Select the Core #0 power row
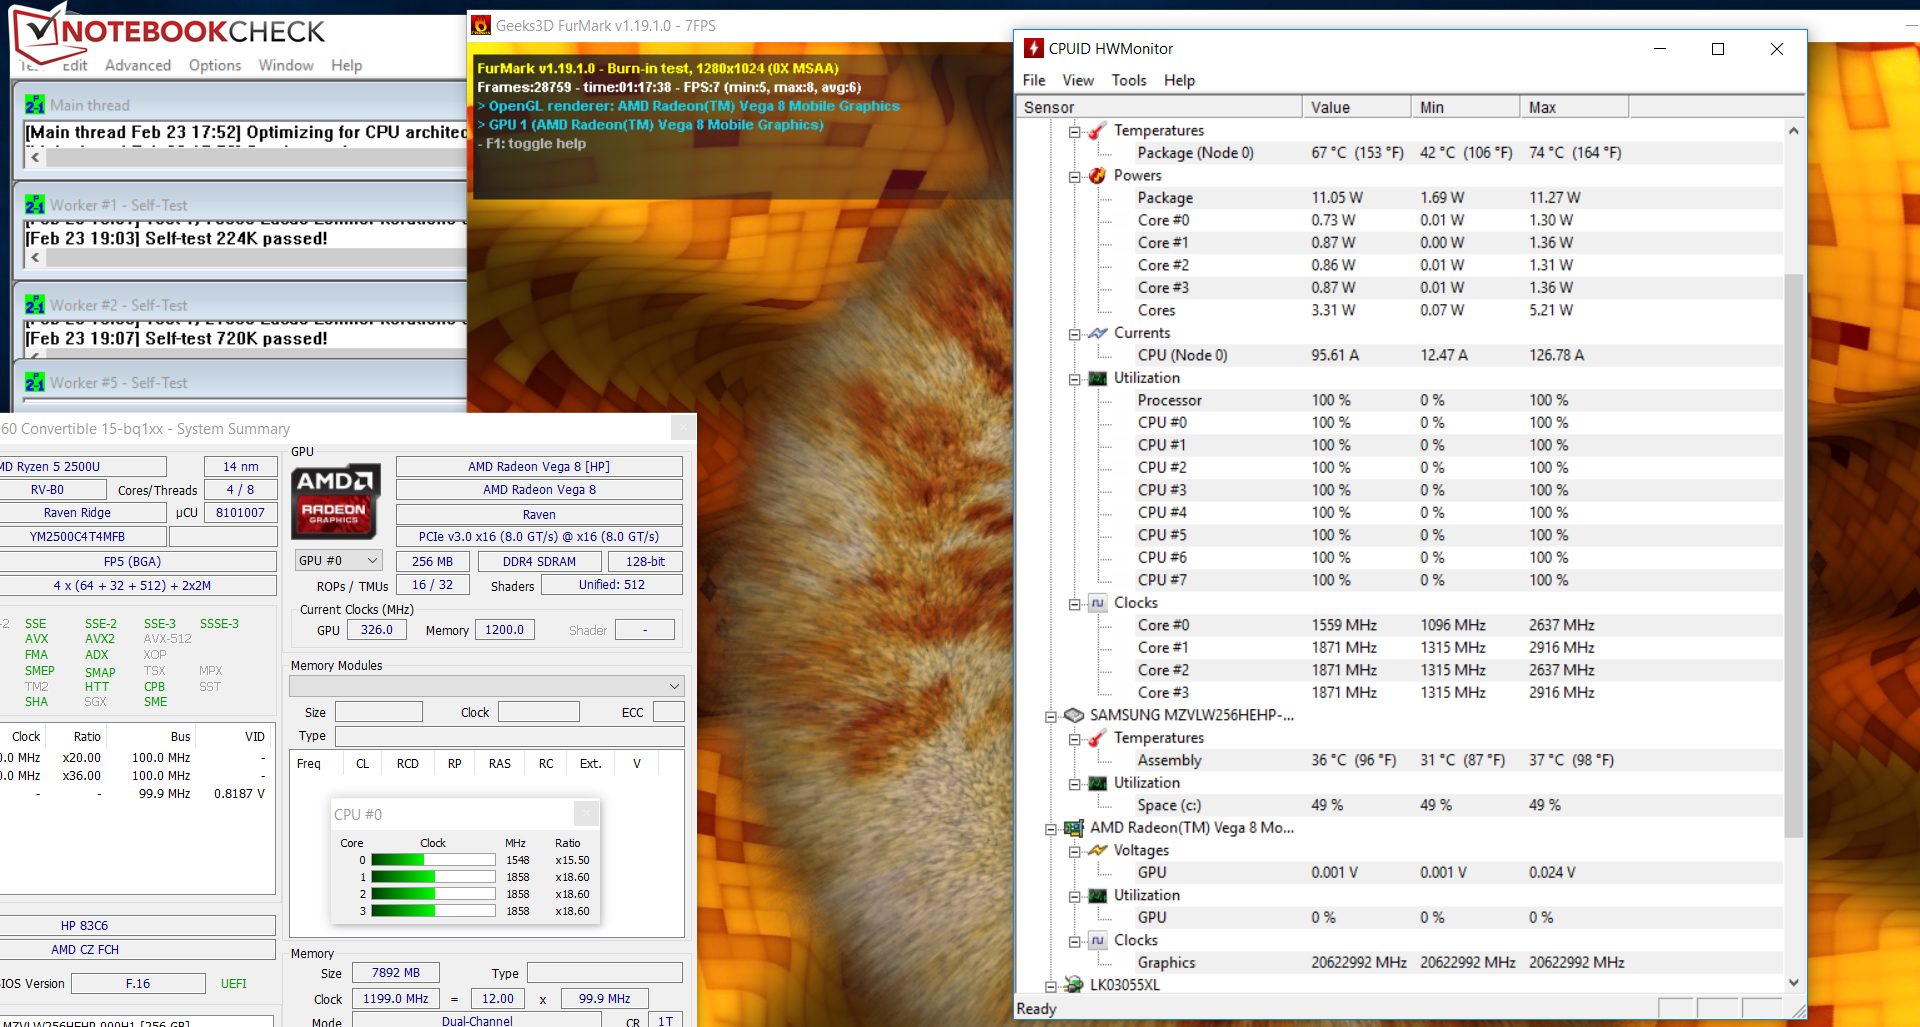The height and width of the screenshot is (1027, 1920). (1400, 220)
